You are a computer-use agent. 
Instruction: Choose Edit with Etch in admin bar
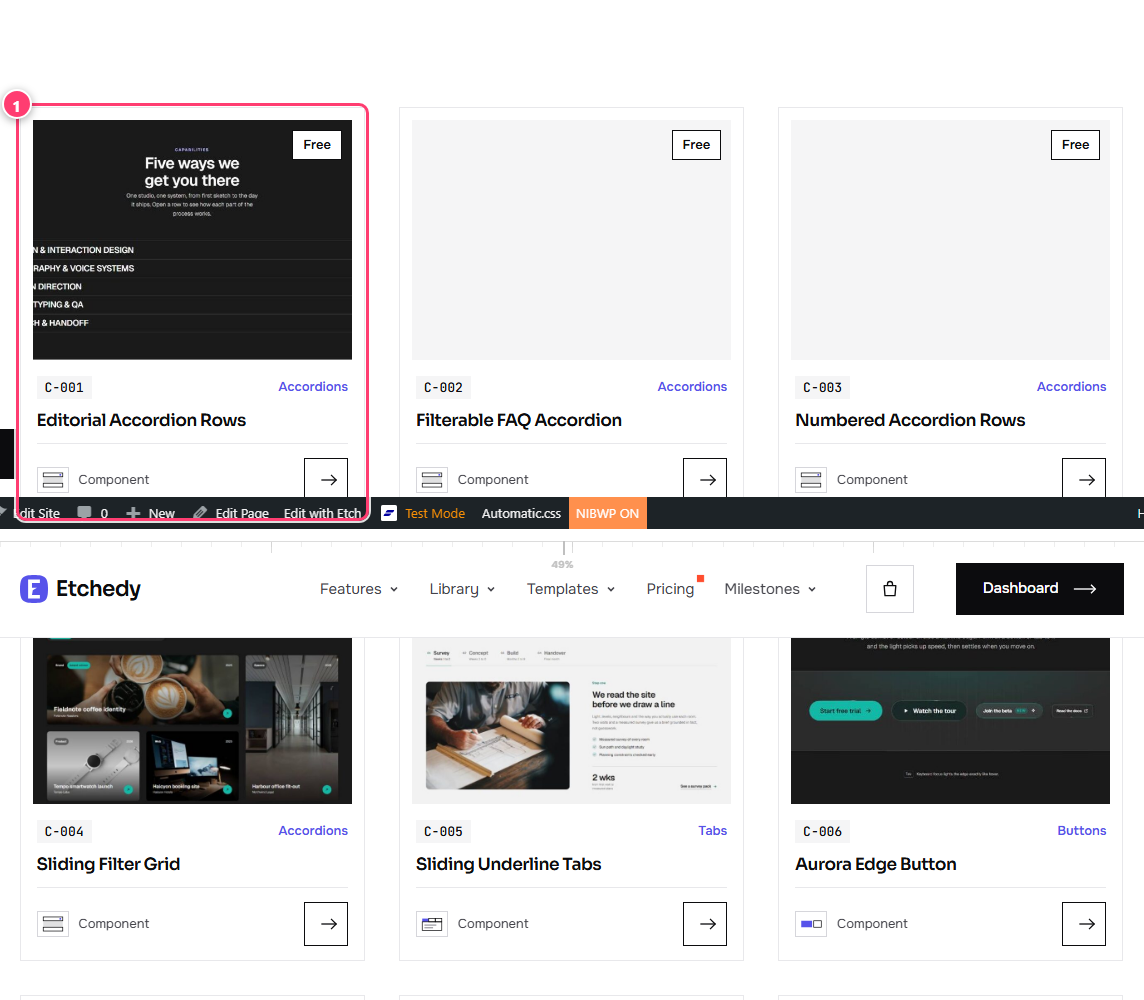[x=322, y=513]
